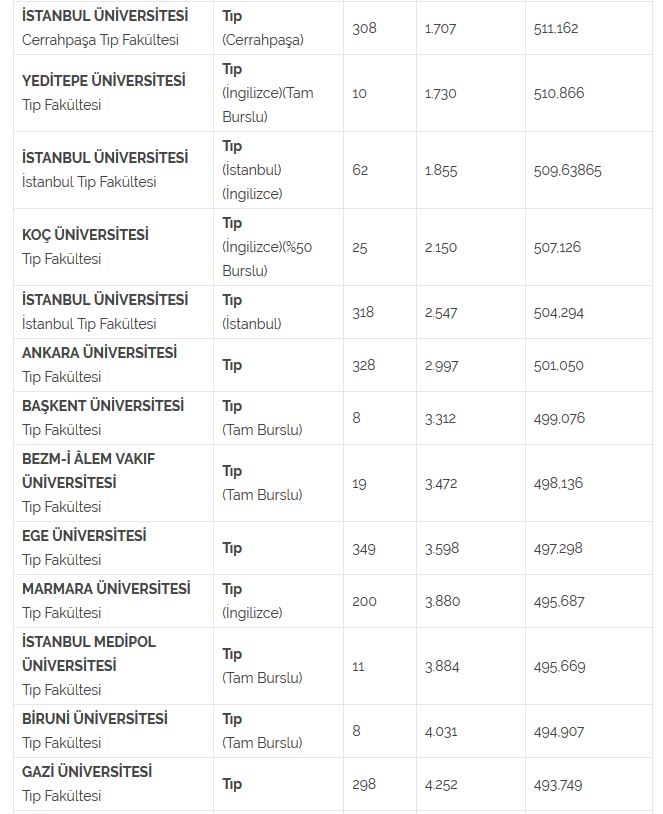Select the ranking value 1.730
Viewport: 663px width, 814px height.
pos(440,93)
